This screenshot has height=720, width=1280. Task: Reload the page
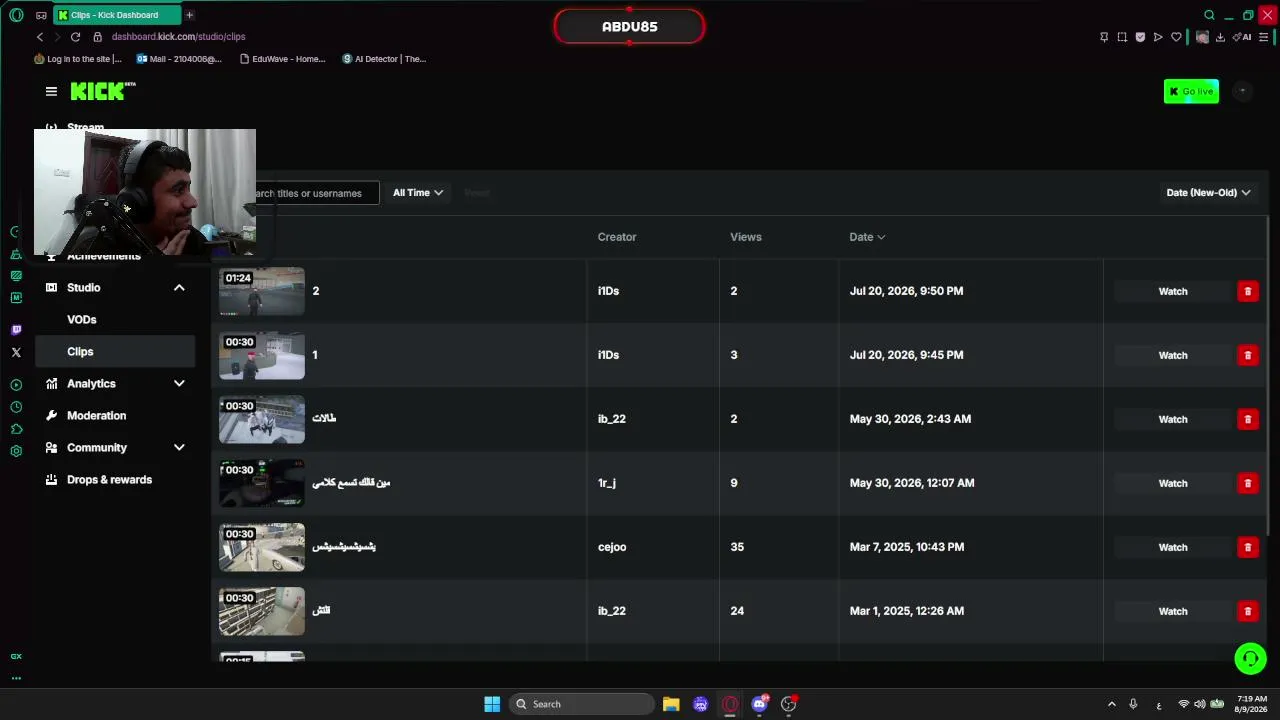[x=75, y=37]
